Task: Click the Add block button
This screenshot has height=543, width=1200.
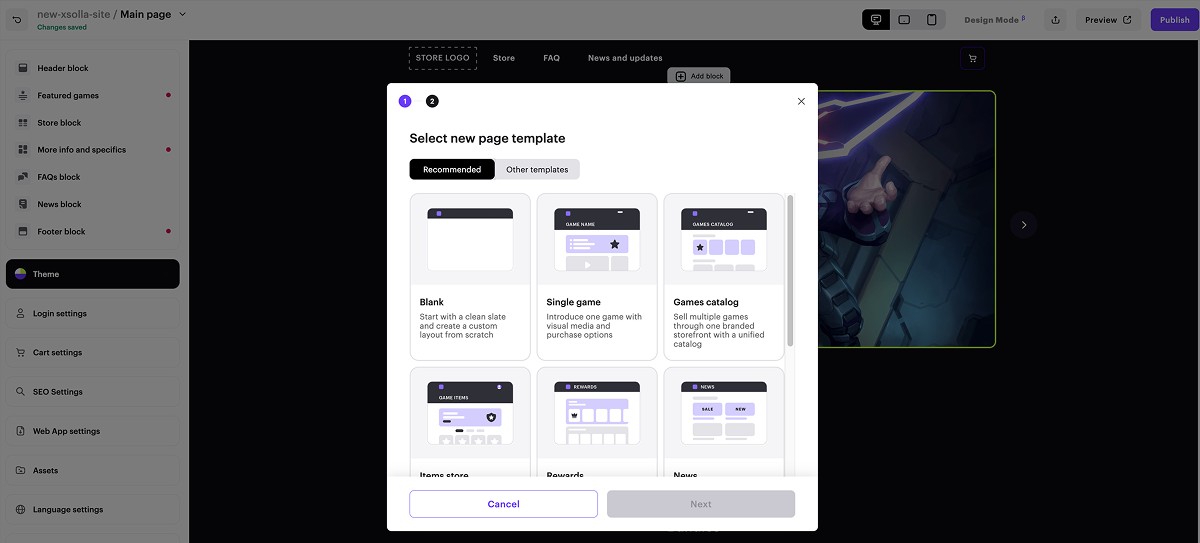Action: (699, 76)
